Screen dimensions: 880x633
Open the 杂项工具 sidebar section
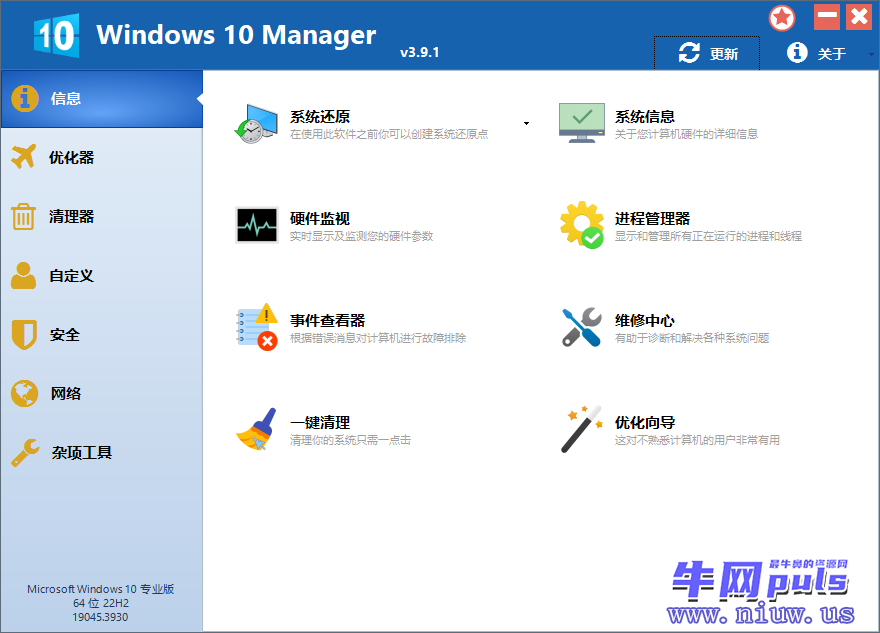(102, 453)
